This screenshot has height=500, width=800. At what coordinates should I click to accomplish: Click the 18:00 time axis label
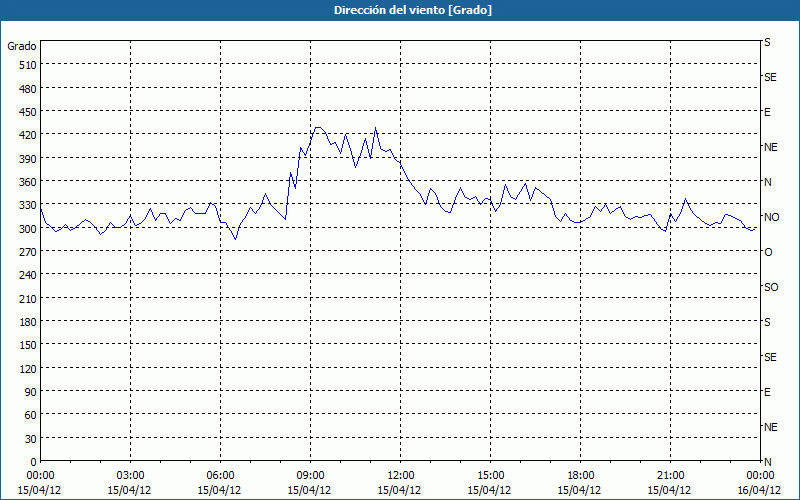tap(580, 476)
